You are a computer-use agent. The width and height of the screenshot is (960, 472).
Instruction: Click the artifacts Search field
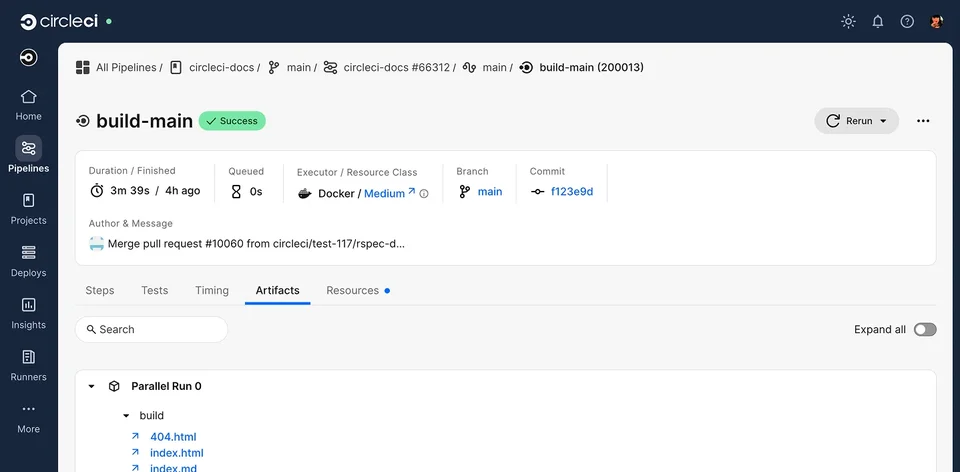click(x=151, y=329)
